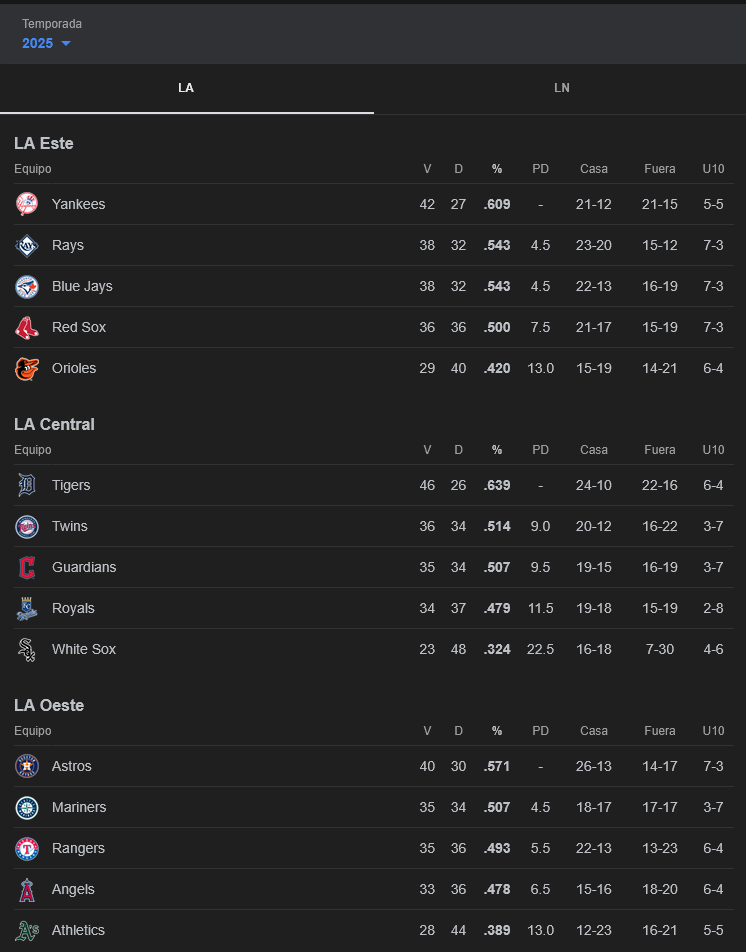
Task: Click the Guardians C logo
Action: point(27,567)
